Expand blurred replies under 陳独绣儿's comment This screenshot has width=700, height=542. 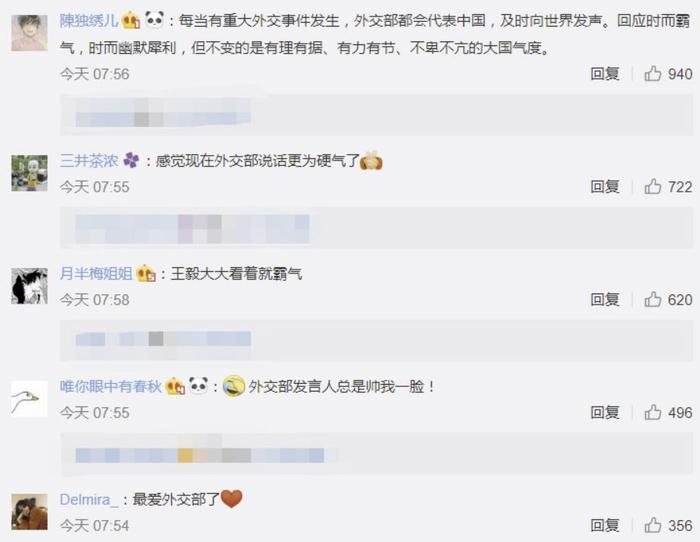[x=376, y=115]
